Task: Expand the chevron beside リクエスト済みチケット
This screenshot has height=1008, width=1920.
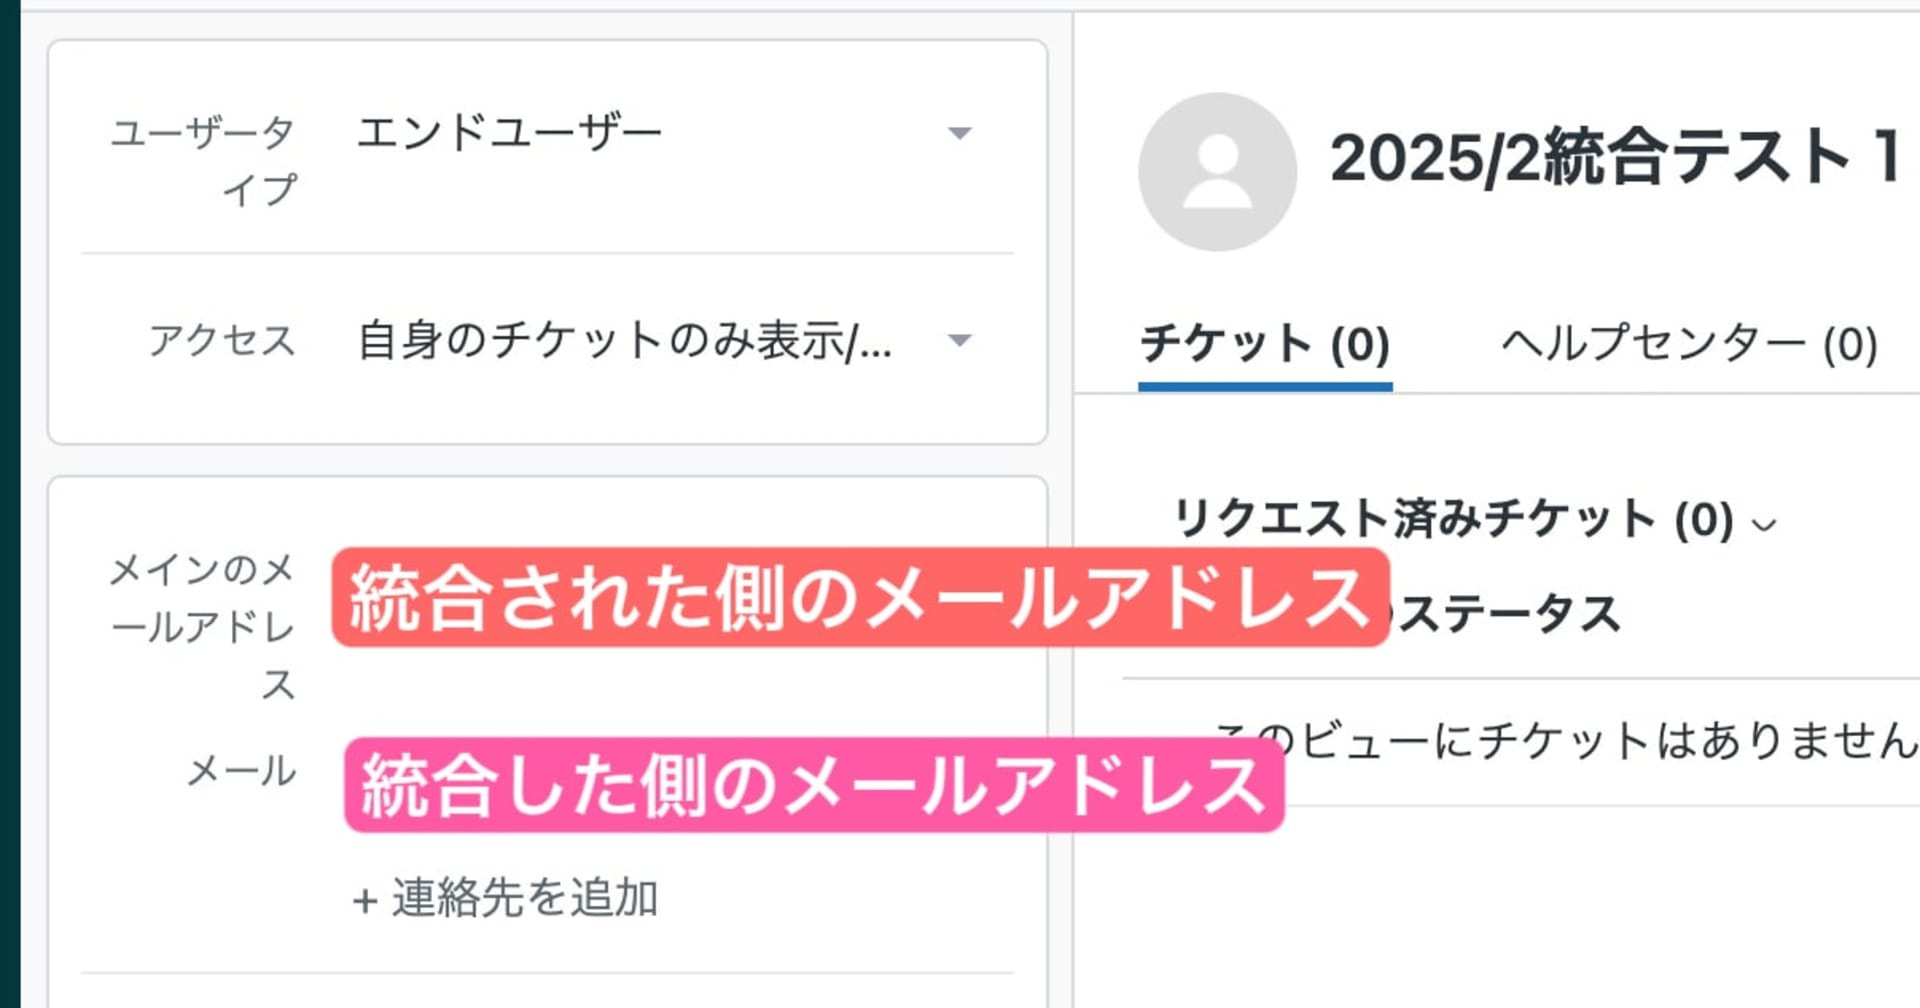Action: [x=1765, y=524]
